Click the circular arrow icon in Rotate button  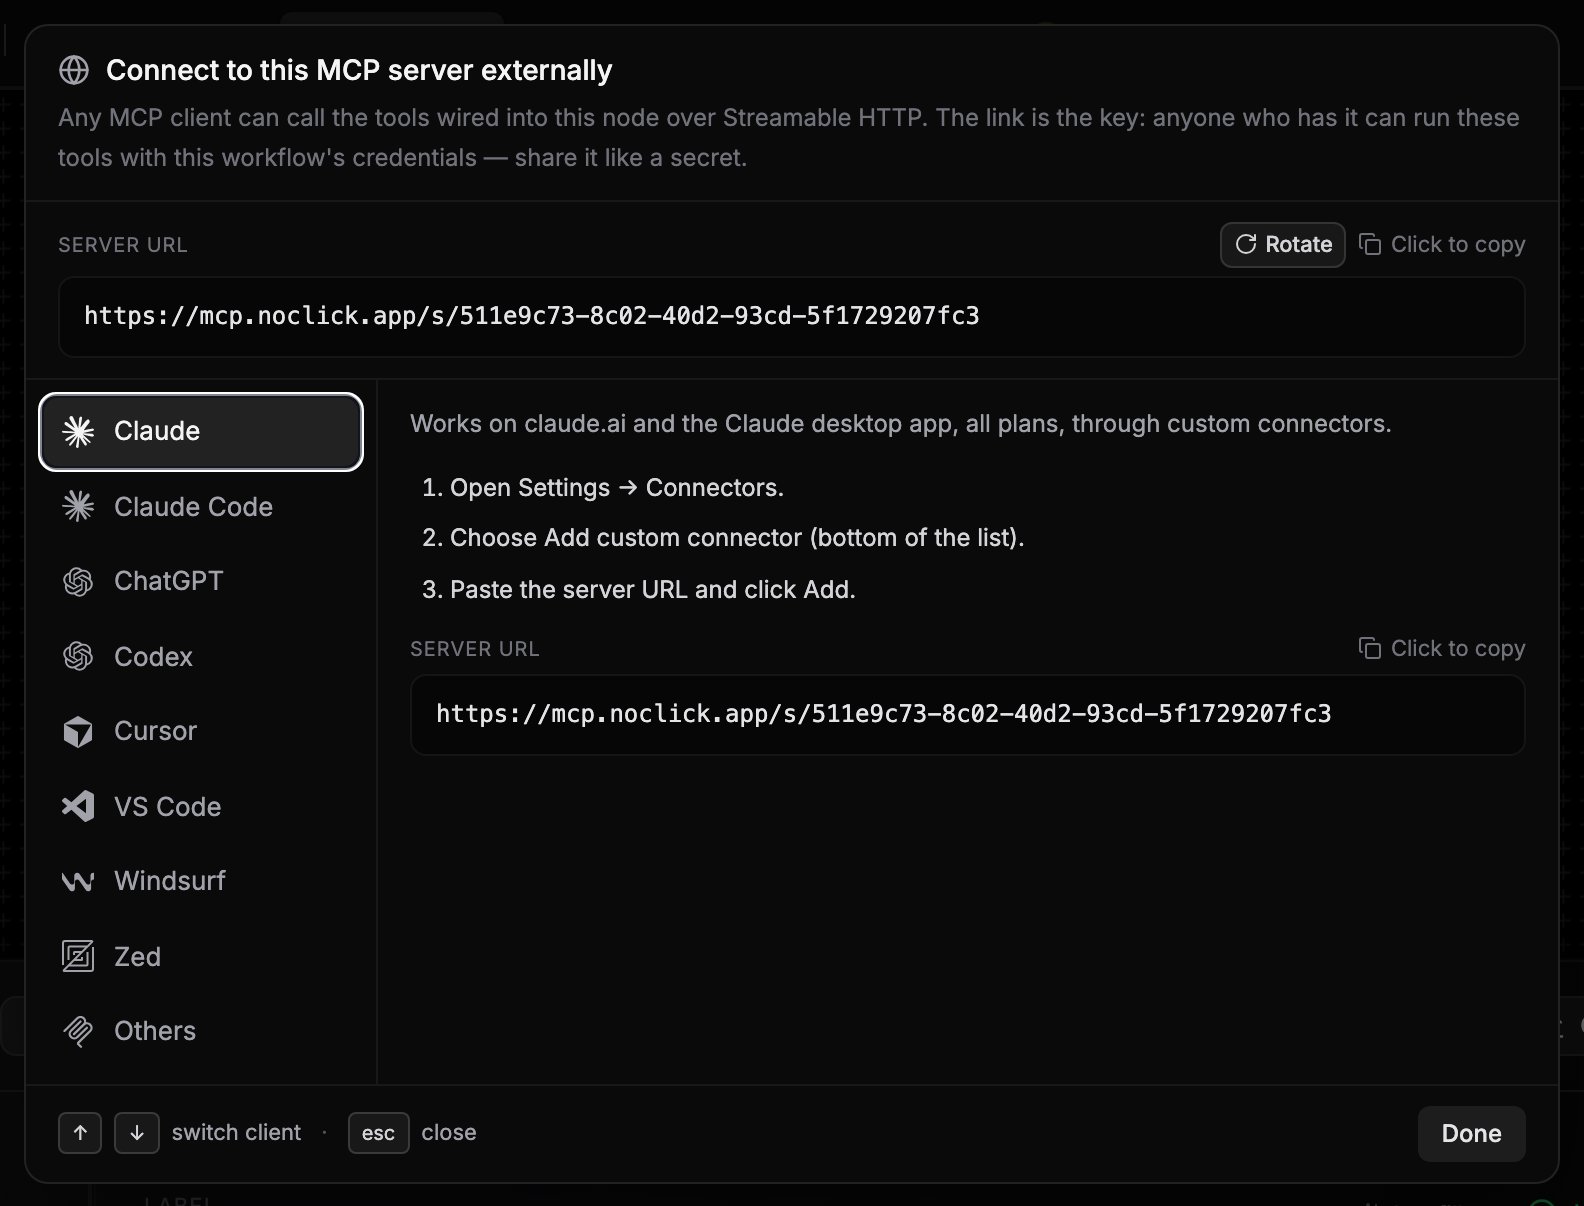point(1245,244)
